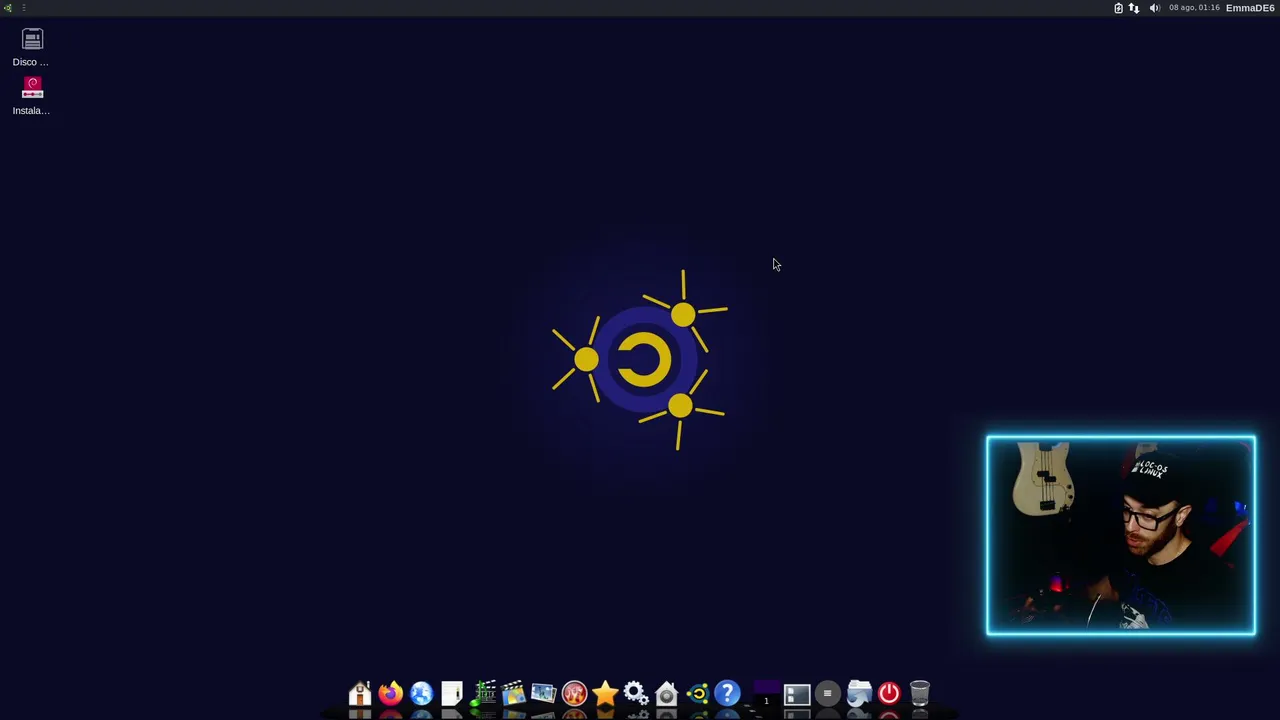Open the gray round menu button in dock
This screenshot has width=1280, height=720.
(827, 693)
